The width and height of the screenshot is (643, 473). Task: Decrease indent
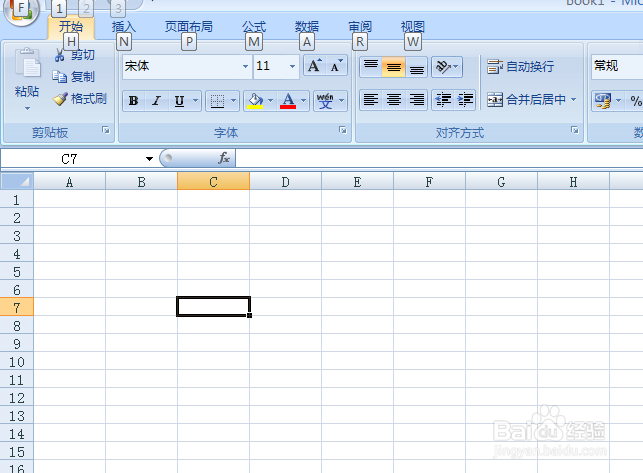(x=443, y=100)
